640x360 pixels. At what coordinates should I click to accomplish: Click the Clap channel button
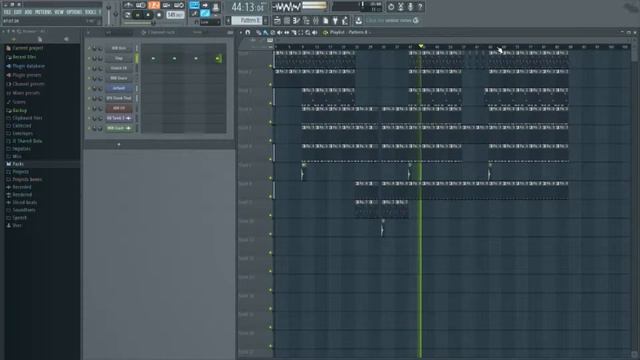click(119, 58)
